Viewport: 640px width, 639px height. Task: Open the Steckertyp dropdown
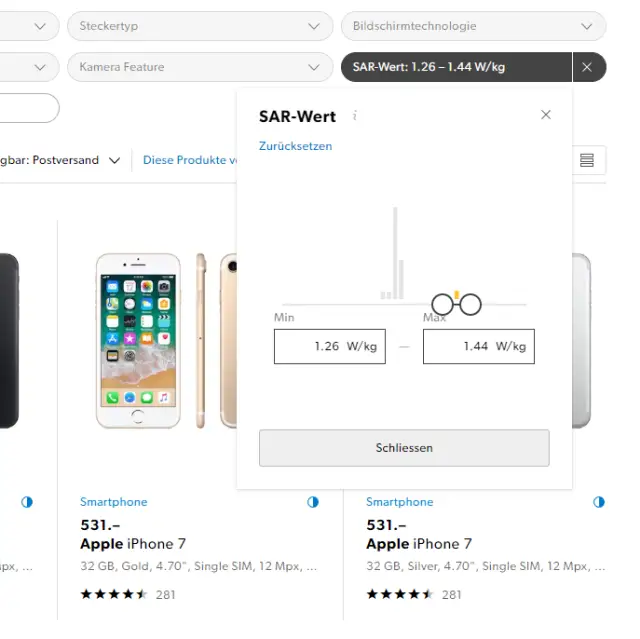point(200,26)
